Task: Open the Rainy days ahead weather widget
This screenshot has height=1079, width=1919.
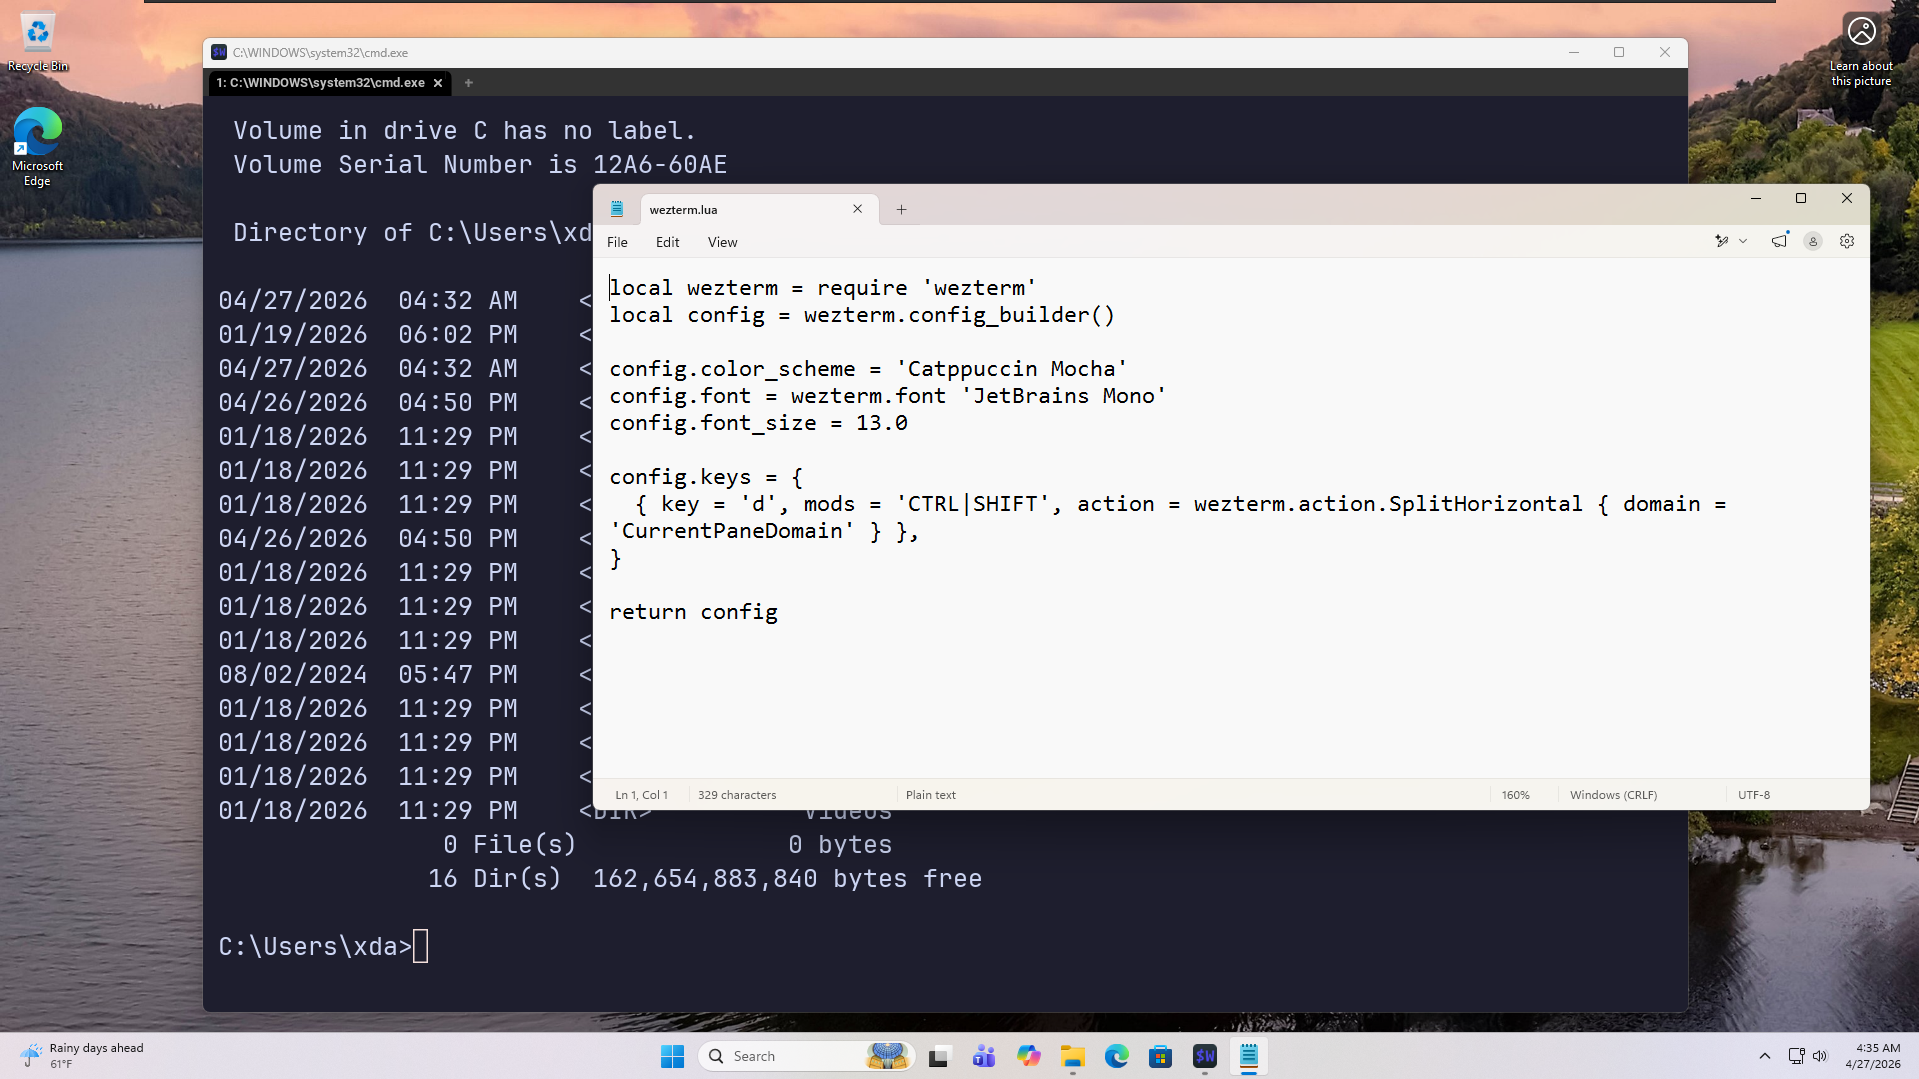Action: coord(83,1056)
